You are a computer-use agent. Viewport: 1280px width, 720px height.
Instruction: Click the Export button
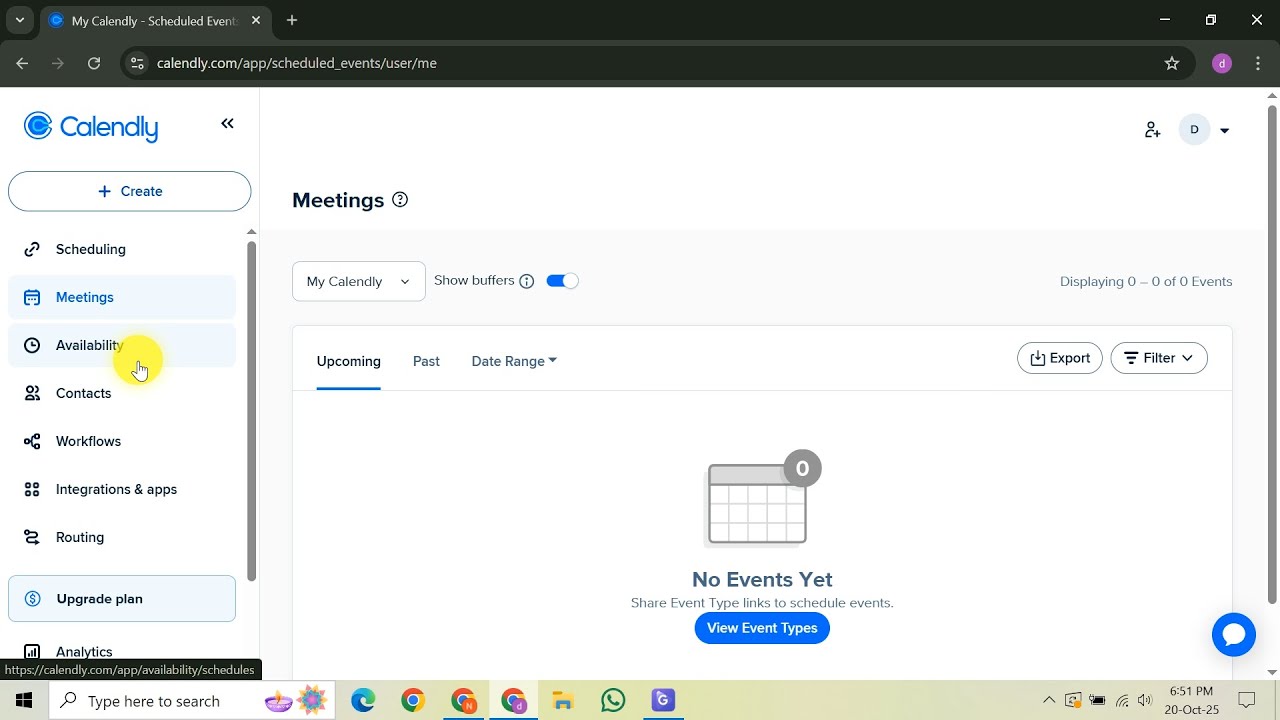(1060, 358)
